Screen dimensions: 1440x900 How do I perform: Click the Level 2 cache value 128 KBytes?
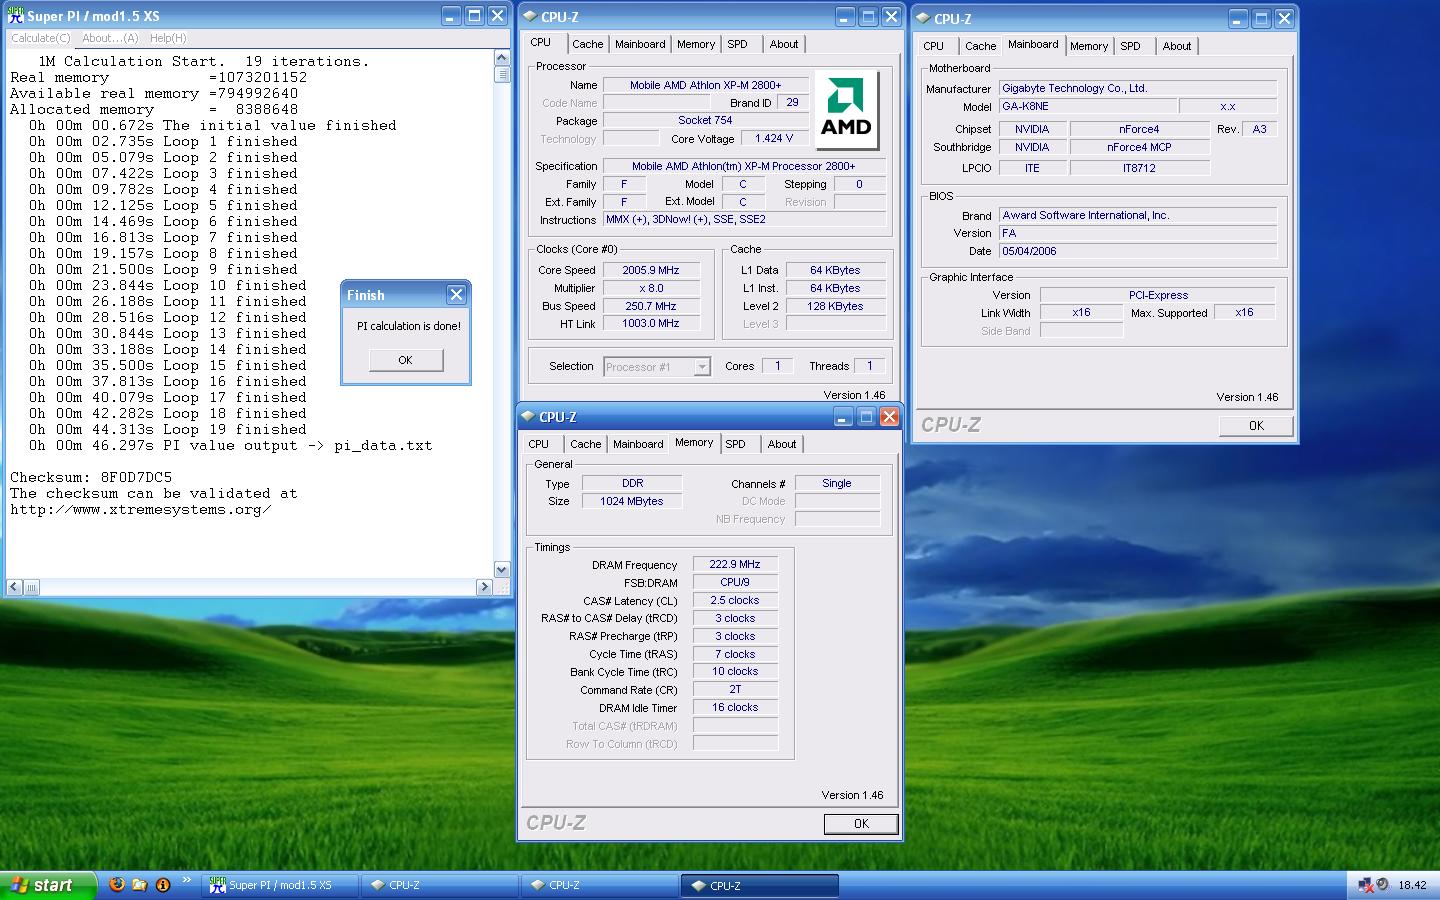tap(835, 306)
